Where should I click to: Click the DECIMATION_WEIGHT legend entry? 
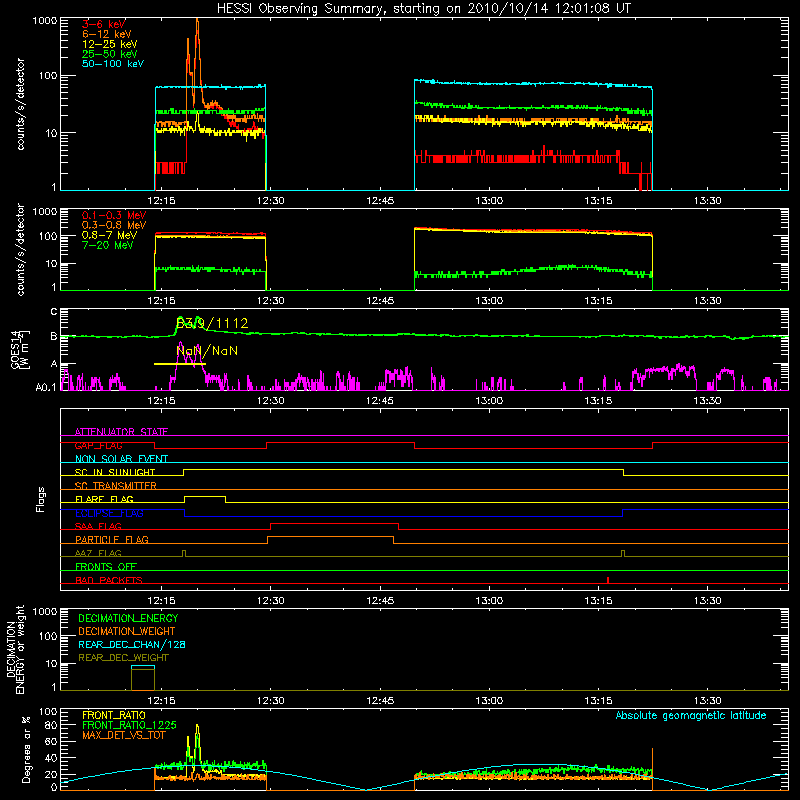(x=127, y=632)
